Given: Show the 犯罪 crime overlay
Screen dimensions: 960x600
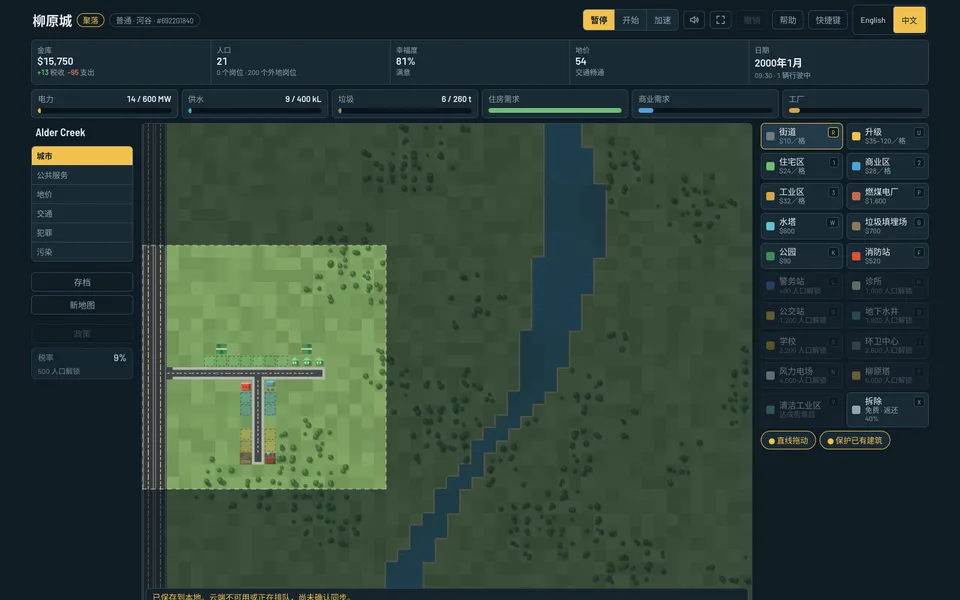Looking at the screenshot, I should click(82, 233).
